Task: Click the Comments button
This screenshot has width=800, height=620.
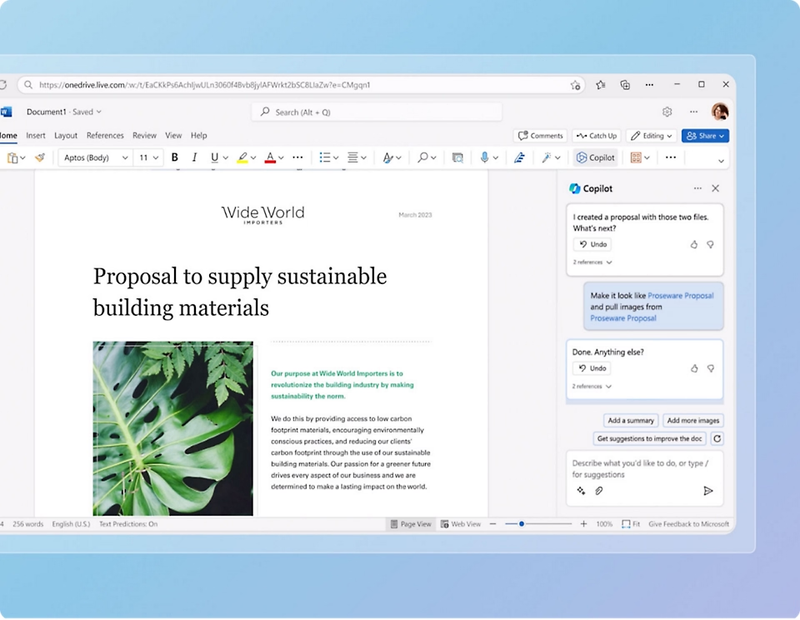Action: tap(540, 136)
